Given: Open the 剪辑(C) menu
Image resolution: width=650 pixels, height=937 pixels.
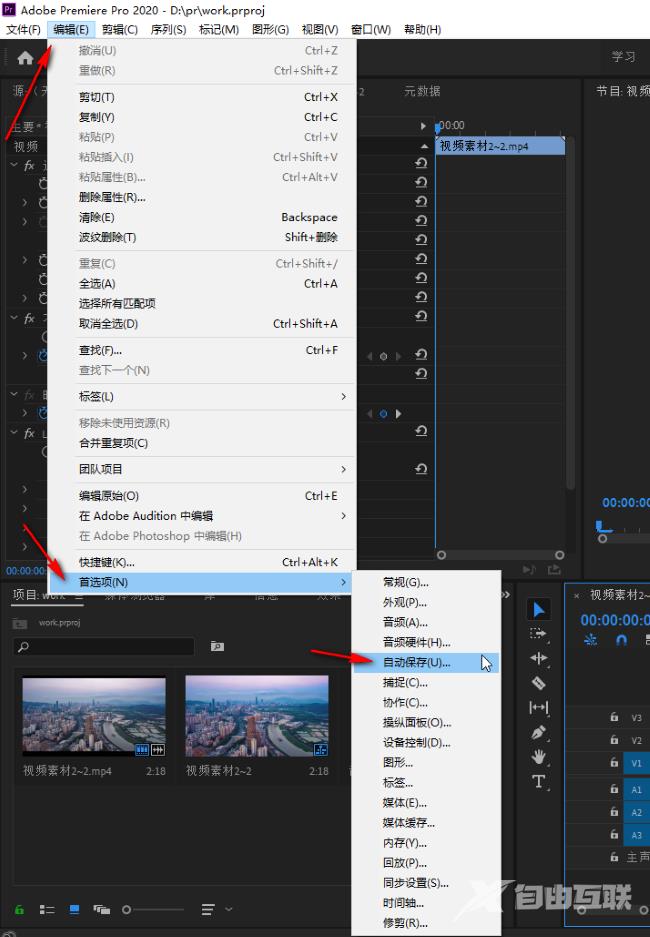Looking at the screenshot, I should pyautogui.click(x=119, y=29).
